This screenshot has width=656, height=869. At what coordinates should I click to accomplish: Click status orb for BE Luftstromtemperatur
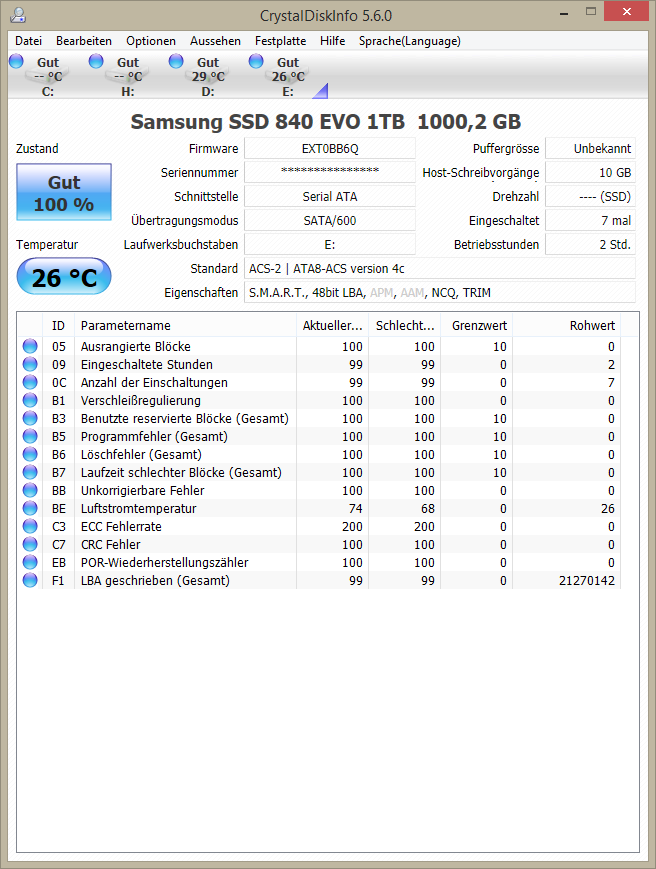(30, 508)
